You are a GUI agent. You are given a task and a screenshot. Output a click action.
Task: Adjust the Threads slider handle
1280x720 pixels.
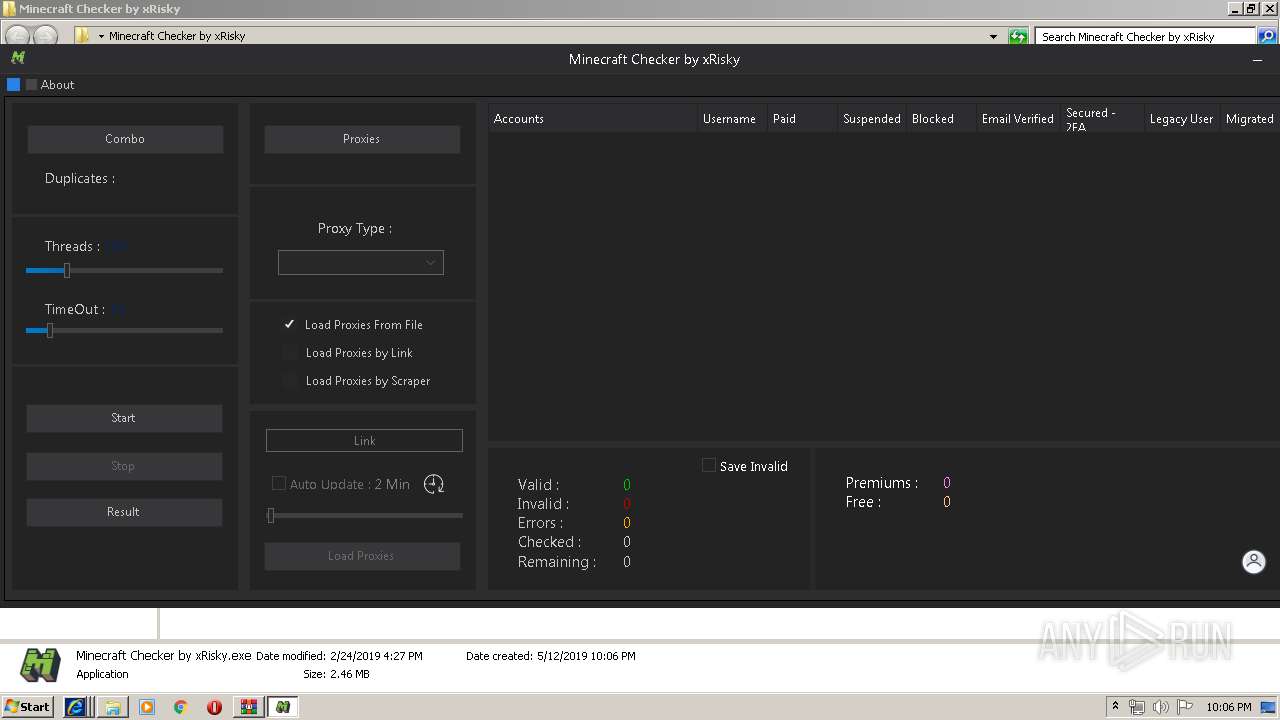[x=67, y=270]
